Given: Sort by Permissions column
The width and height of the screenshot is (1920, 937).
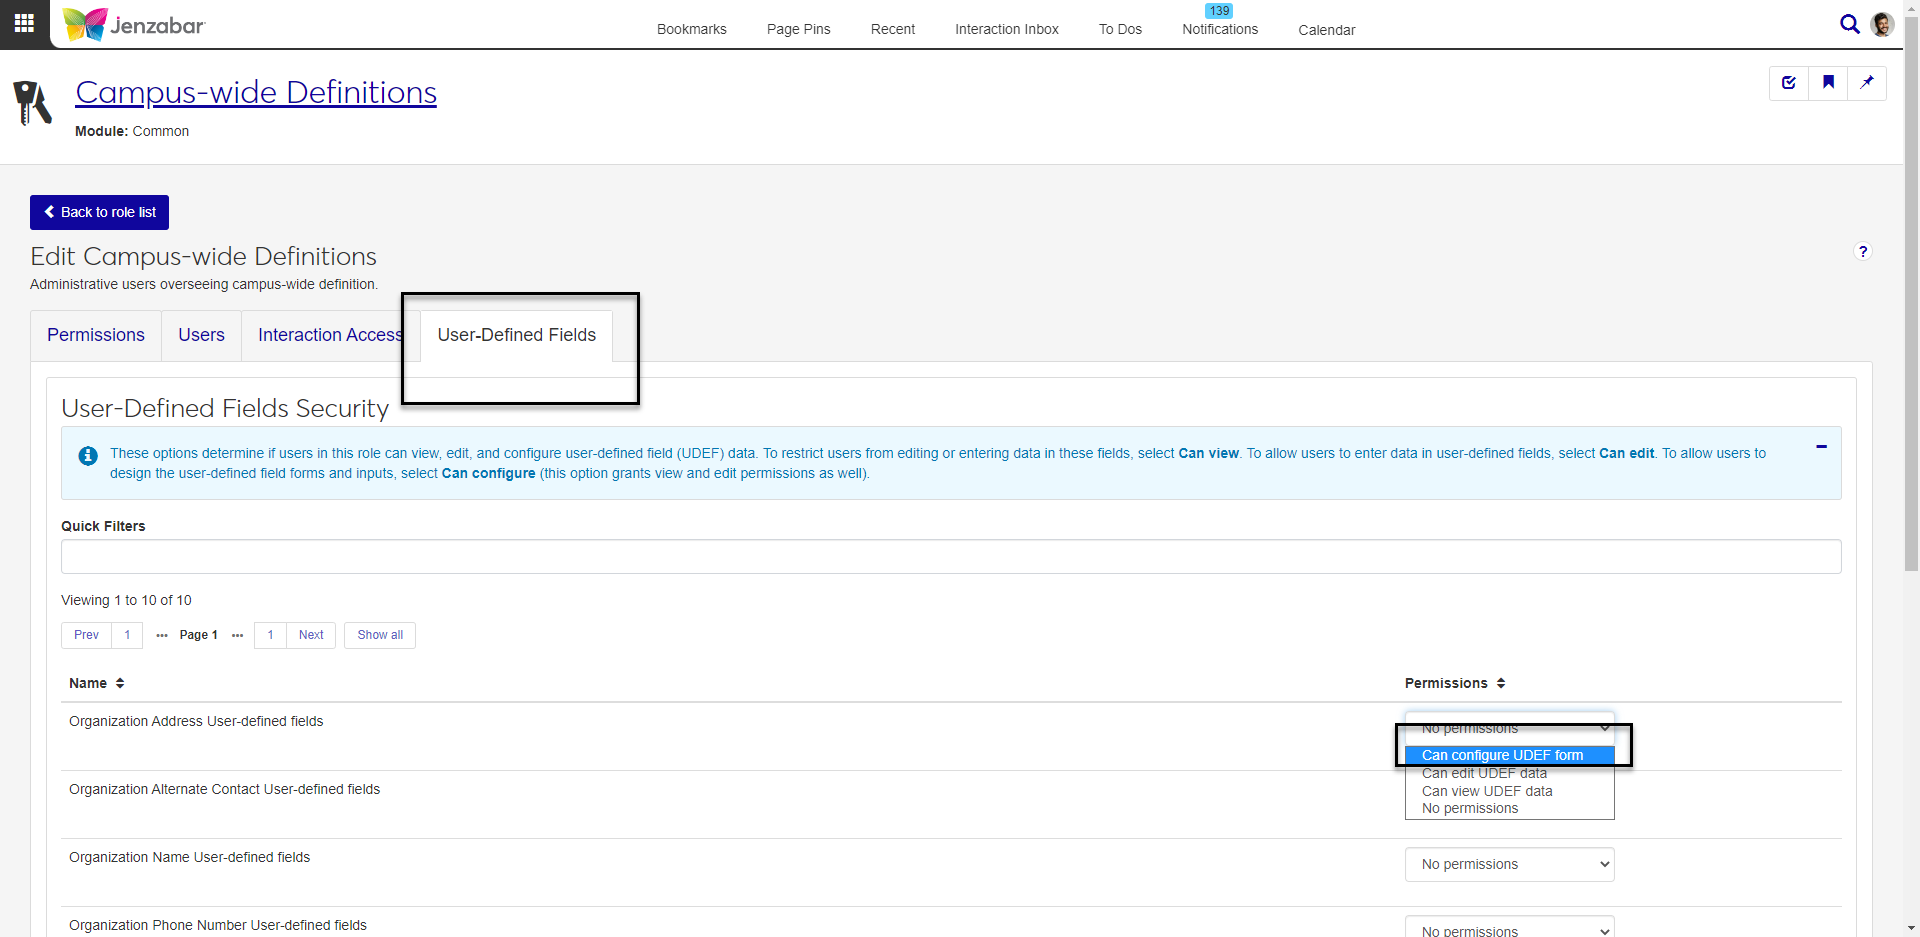Looking at the screenshot, I should pyautogui.click(x=1454, y=683).
